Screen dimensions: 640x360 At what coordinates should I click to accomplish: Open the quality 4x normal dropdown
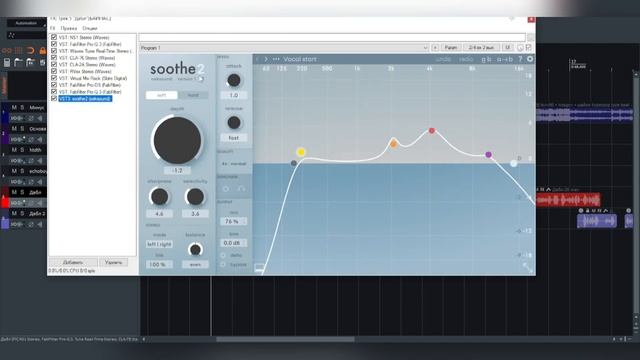click(x=234, y=164)
